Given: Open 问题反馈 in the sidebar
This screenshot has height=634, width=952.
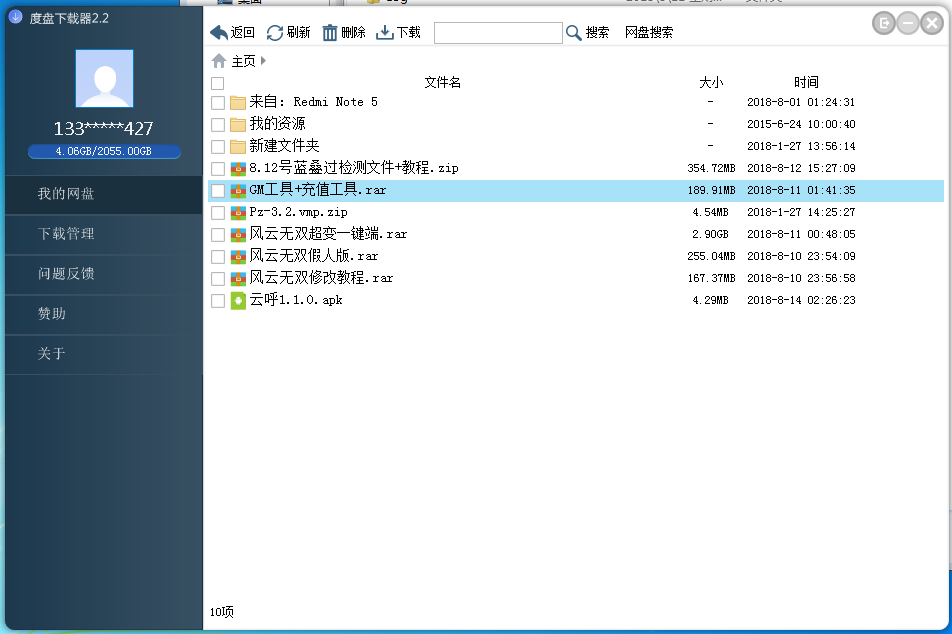Looking at the screenshot, I should pyautogui.click(x=104, y=274).
